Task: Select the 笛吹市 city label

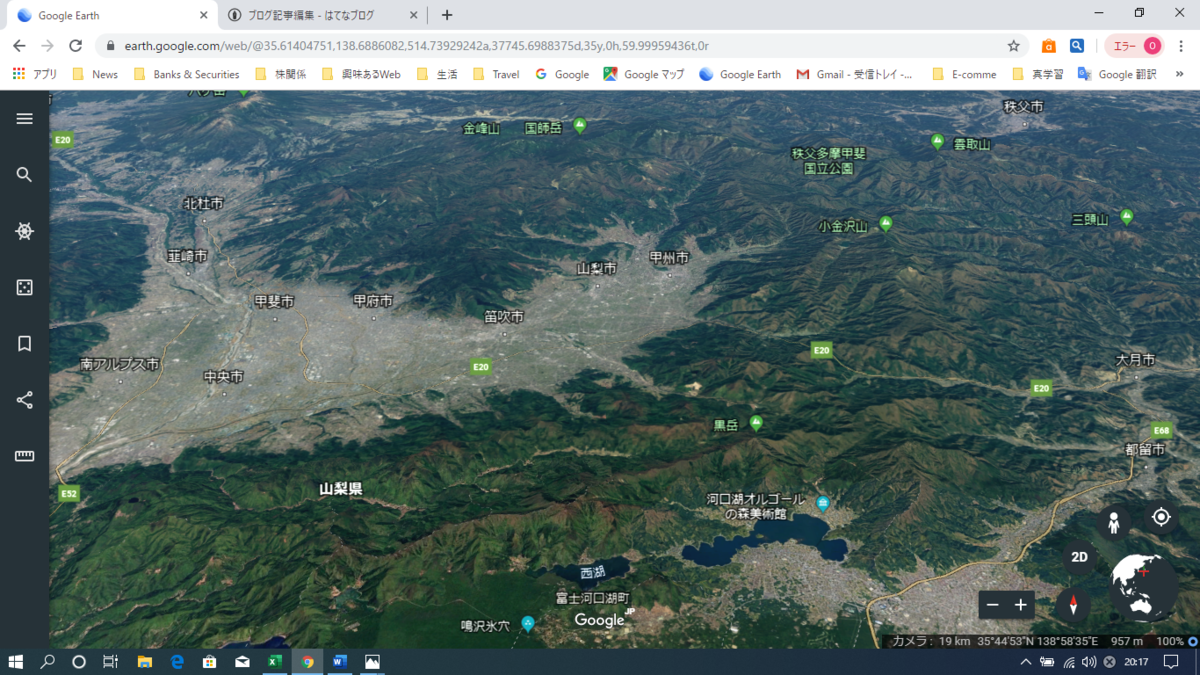Action: [x=504, y=317]
